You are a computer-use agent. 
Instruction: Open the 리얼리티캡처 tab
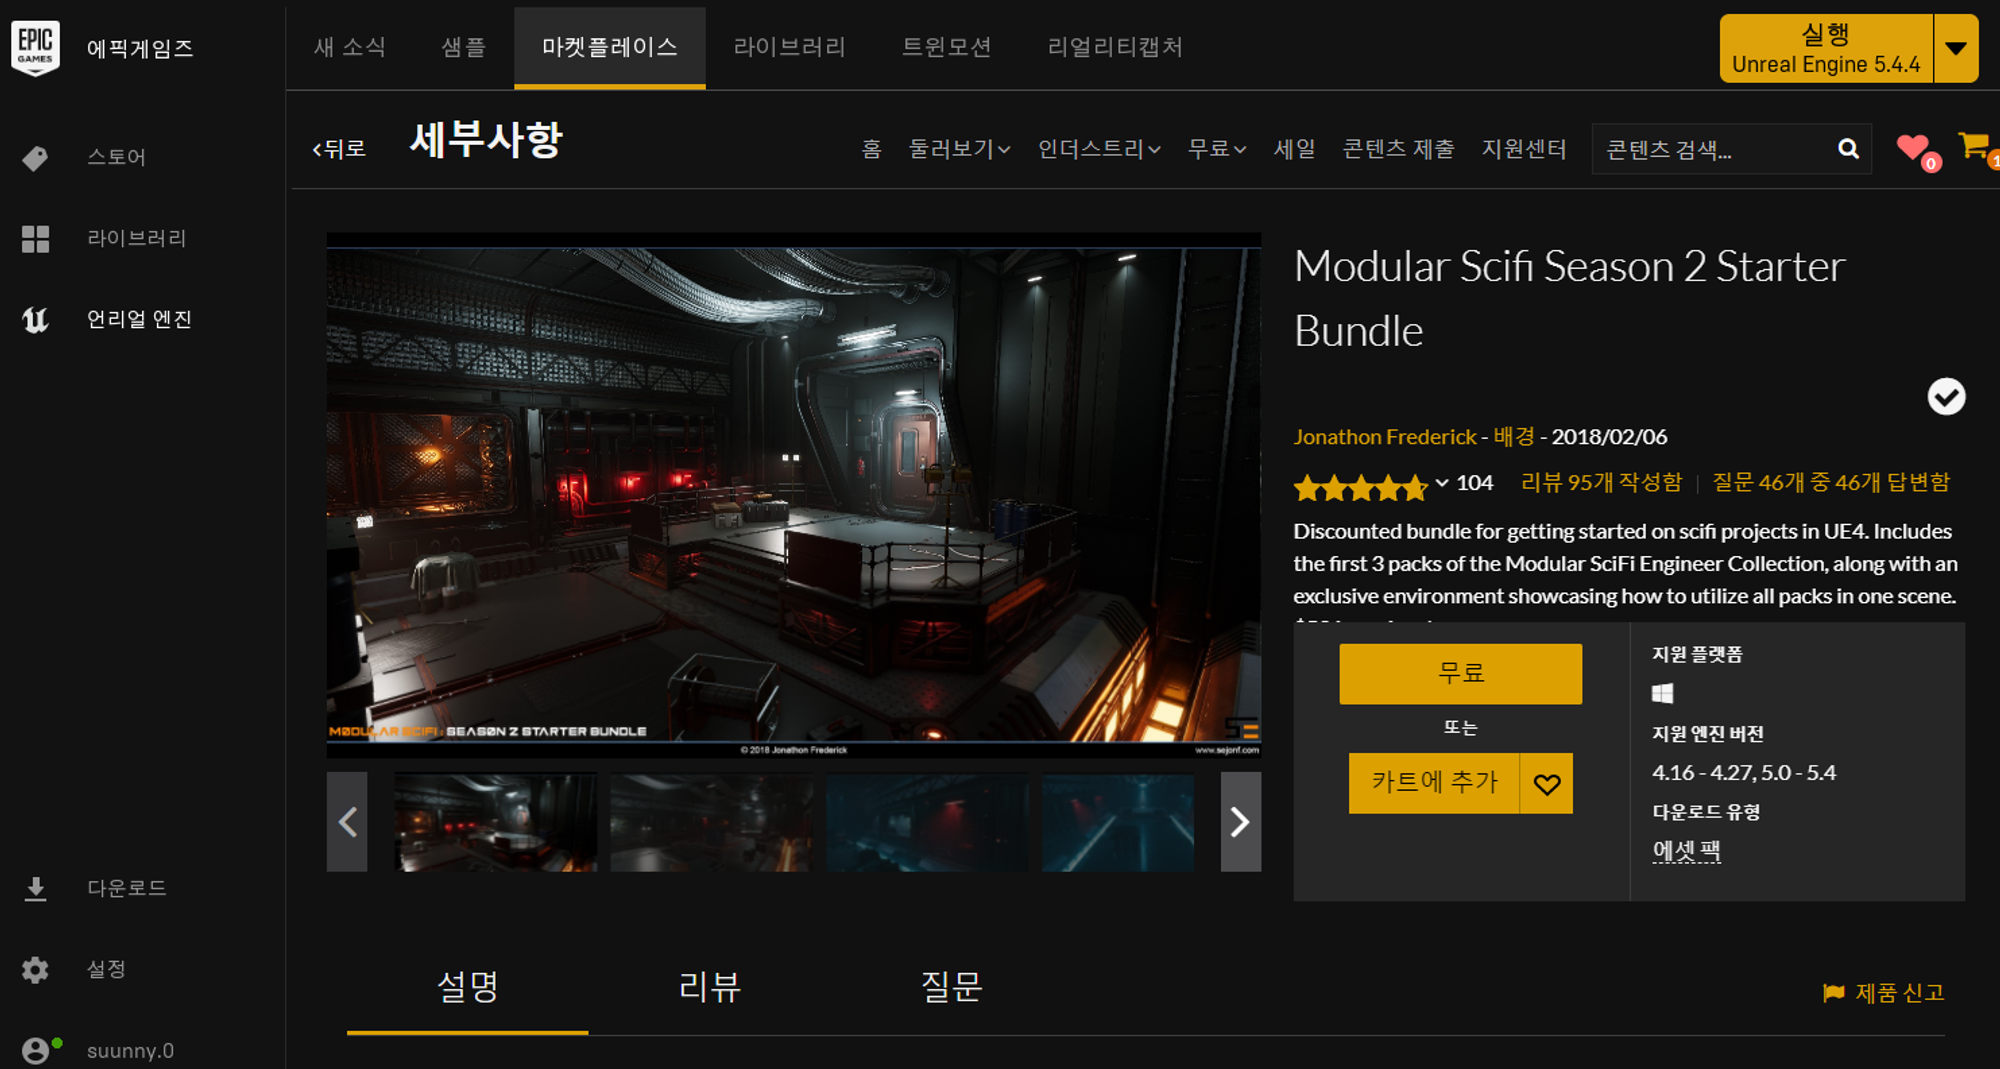(1115, 47)
